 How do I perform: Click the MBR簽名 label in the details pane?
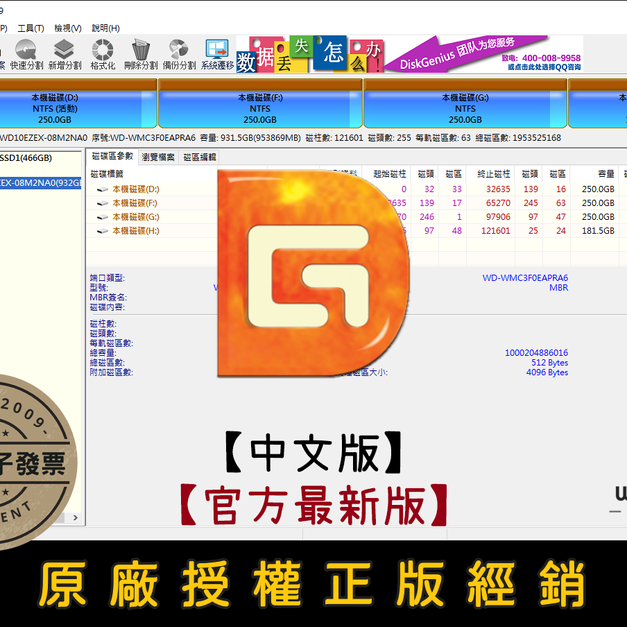(108, 297)
